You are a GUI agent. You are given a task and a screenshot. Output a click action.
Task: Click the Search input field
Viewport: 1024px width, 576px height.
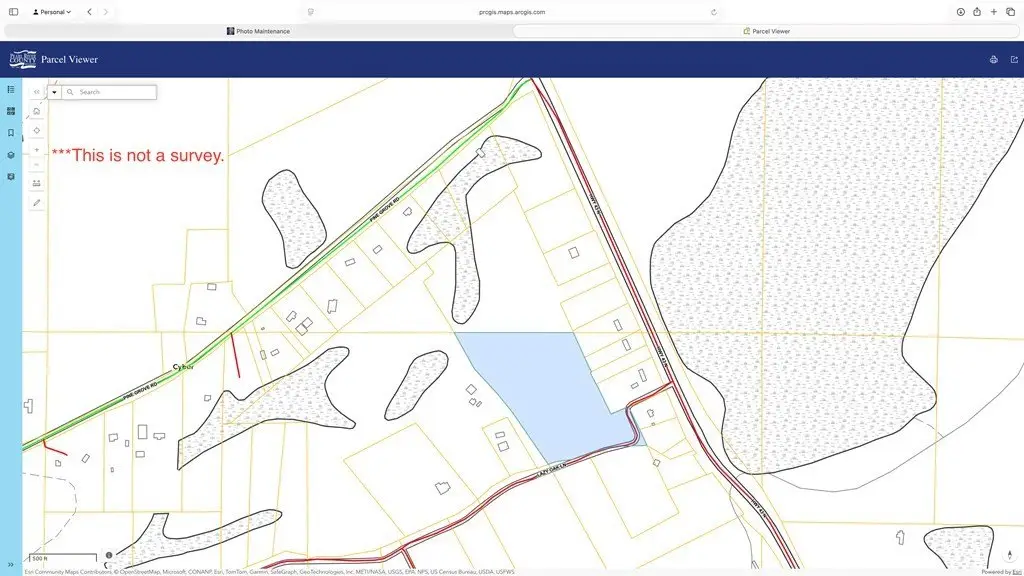(x=116, y=92)
